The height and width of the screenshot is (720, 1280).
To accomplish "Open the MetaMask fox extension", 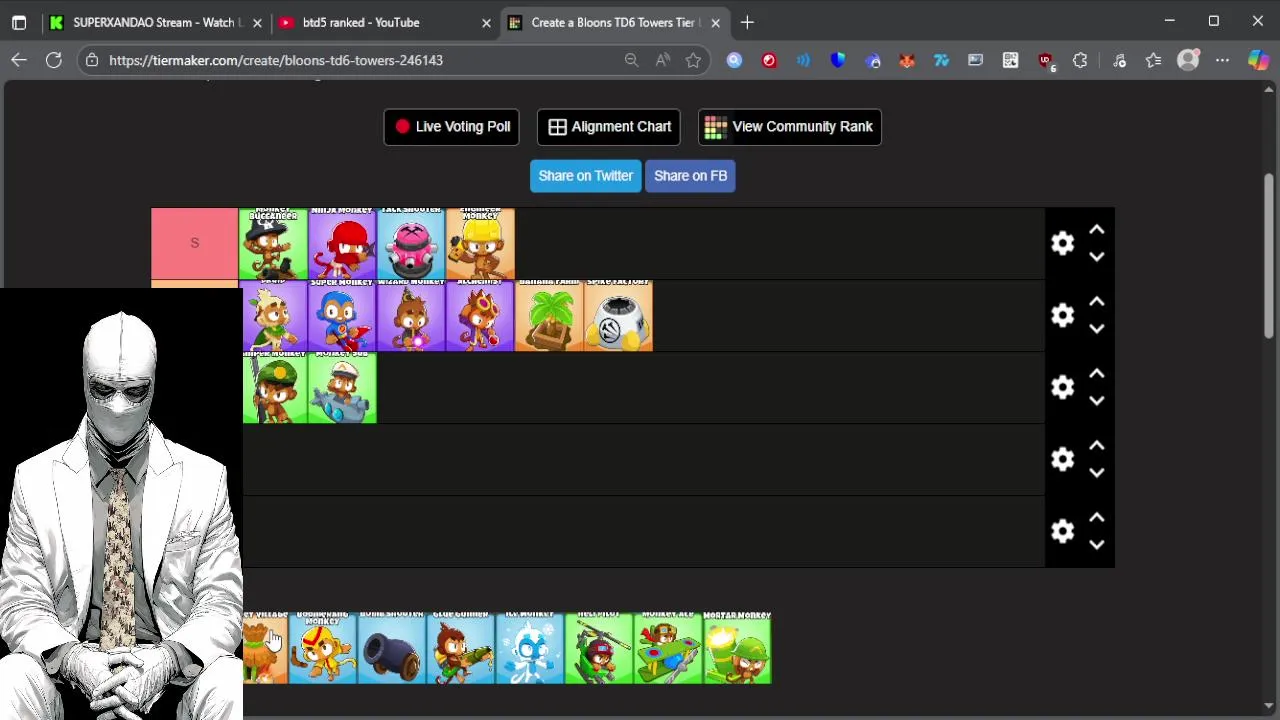I will click(907, 60).
